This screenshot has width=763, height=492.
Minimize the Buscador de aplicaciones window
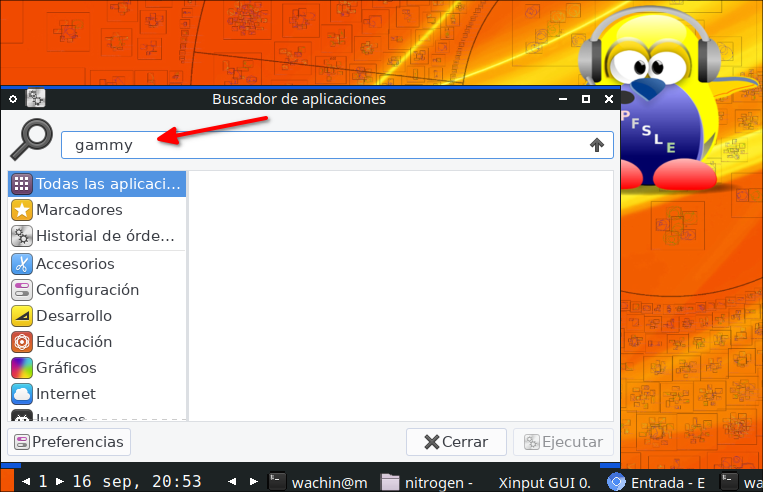pyautogui.click(x=563, y=99)
